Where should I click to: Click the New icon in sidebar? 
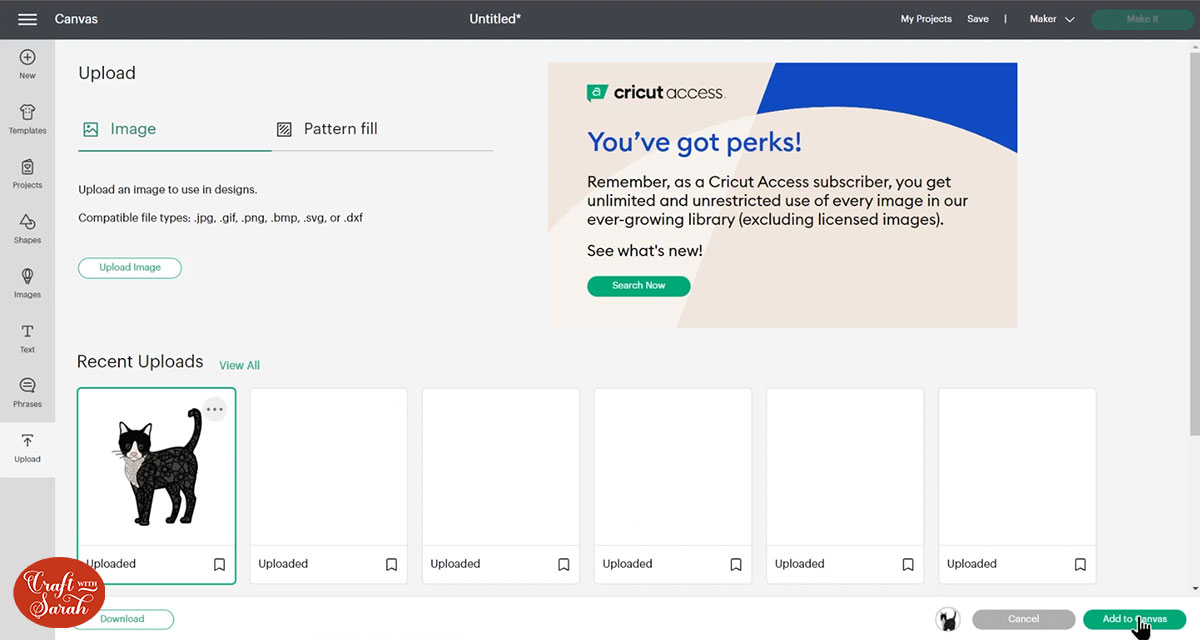pos(27,64)
